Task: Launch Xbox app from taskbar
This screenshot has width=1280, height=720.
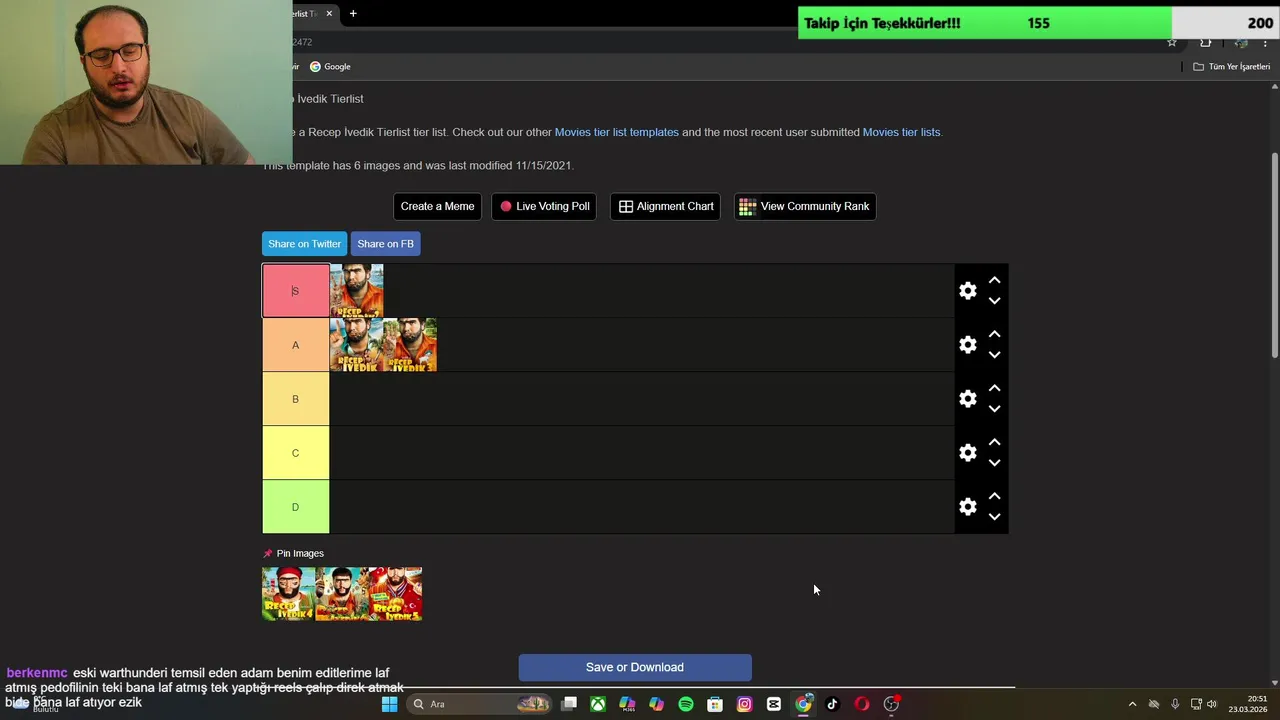Action: pyautogui.click(x=598, y=704)
